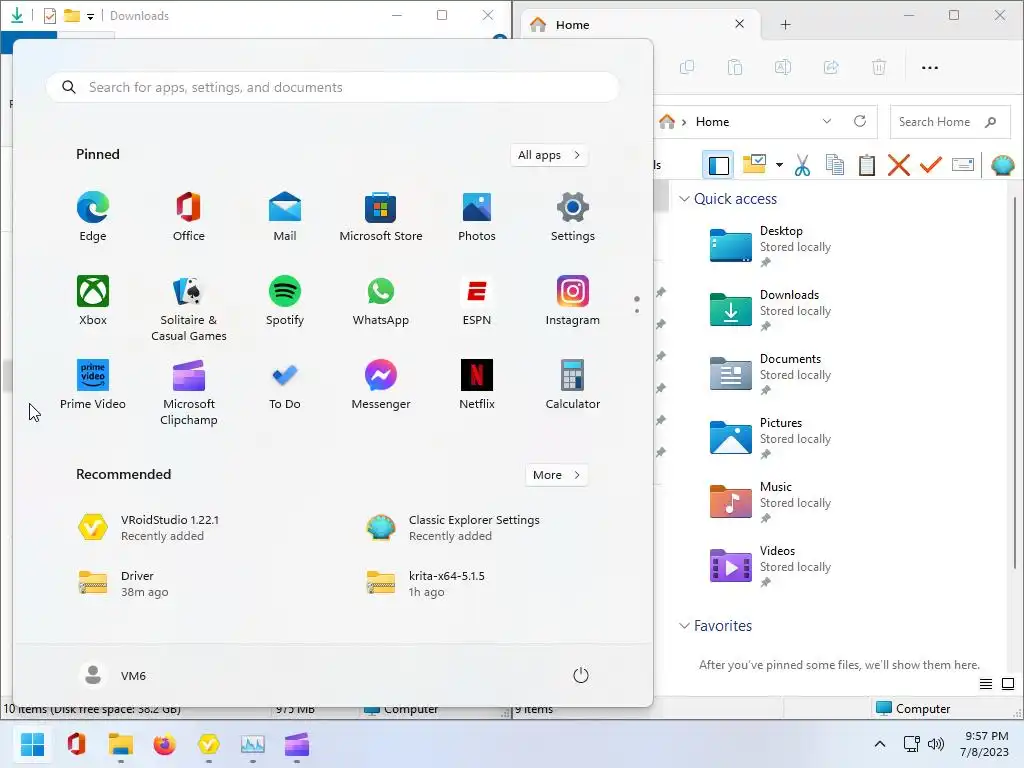Image resolution: width=1024 pixels, height=768 pixels.
Task: Open the Music folder in Quick access
Action: [x=771, y=502]
